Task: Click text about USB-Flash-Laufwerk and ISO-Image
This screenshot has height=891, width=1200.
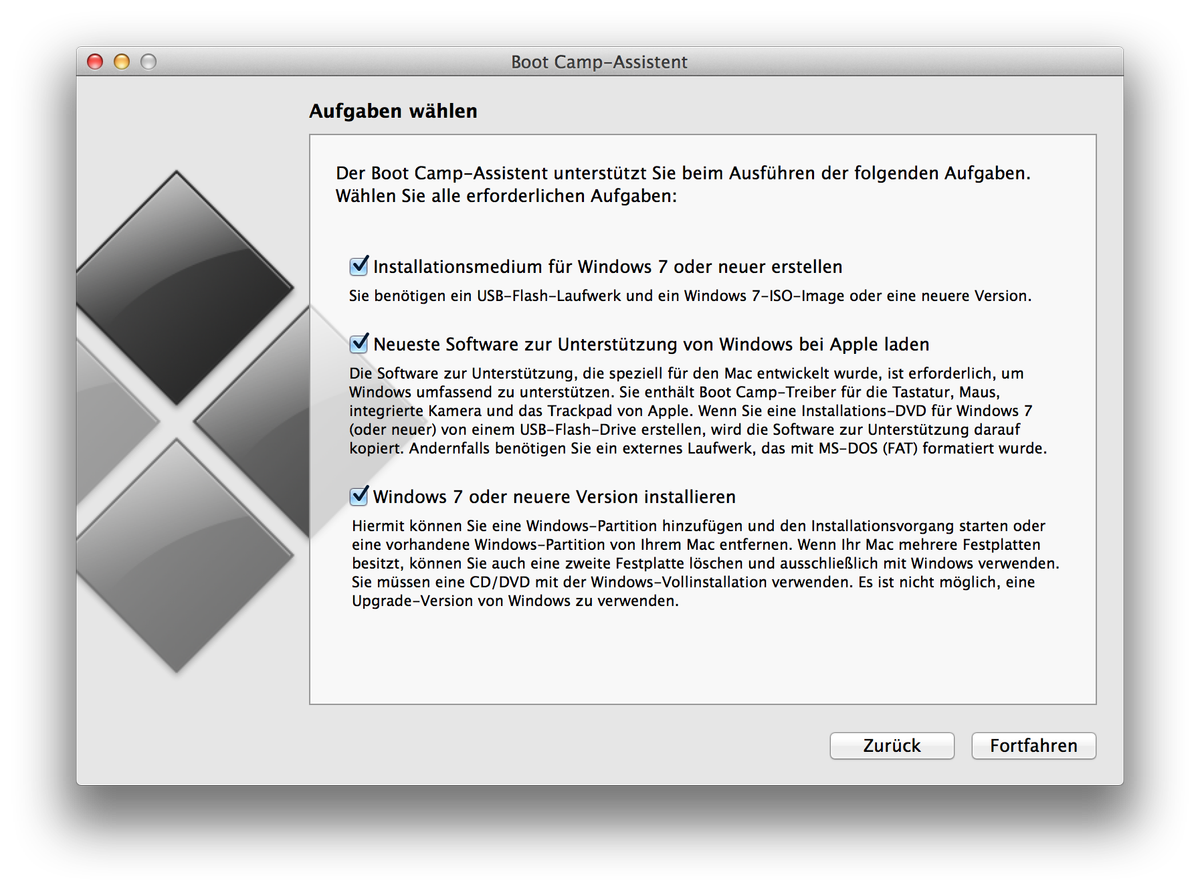Action: (x=690, y=296)
